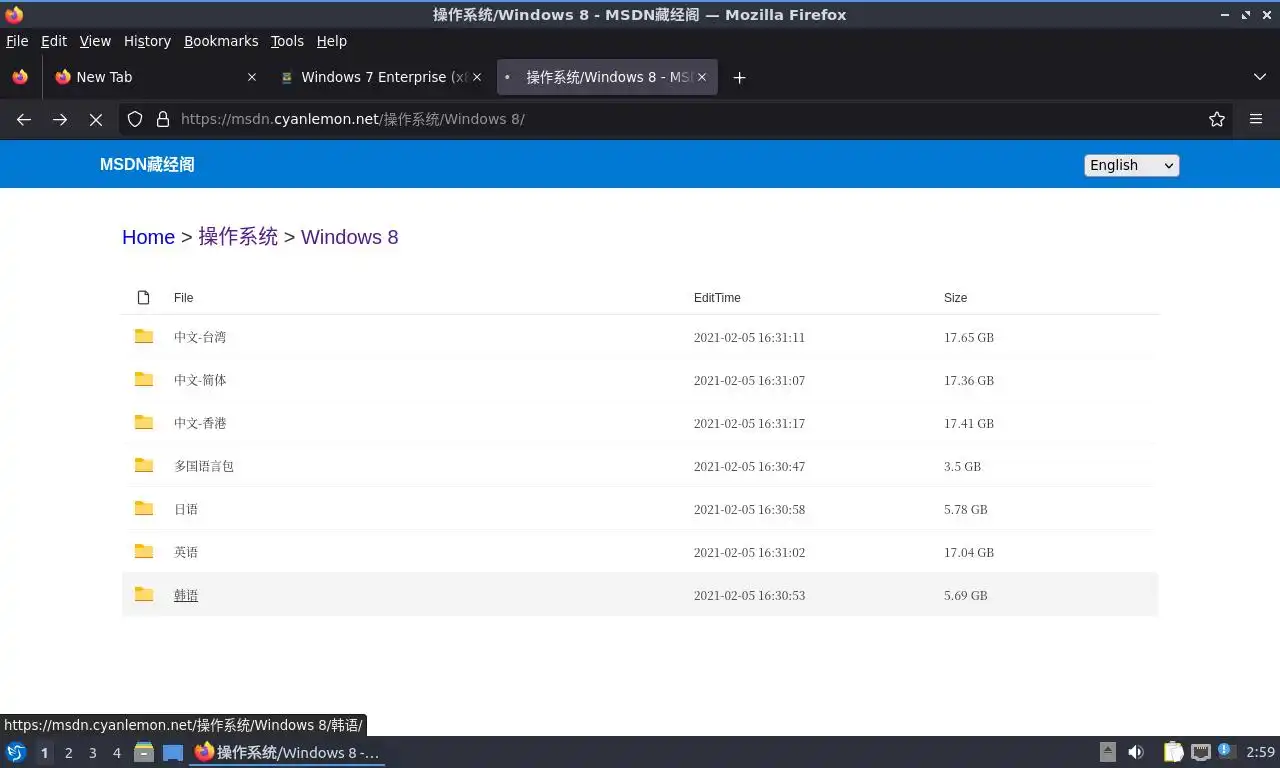Open the 中文-香港 folder link
The image size is (1280, 768).
pos(200,423)
